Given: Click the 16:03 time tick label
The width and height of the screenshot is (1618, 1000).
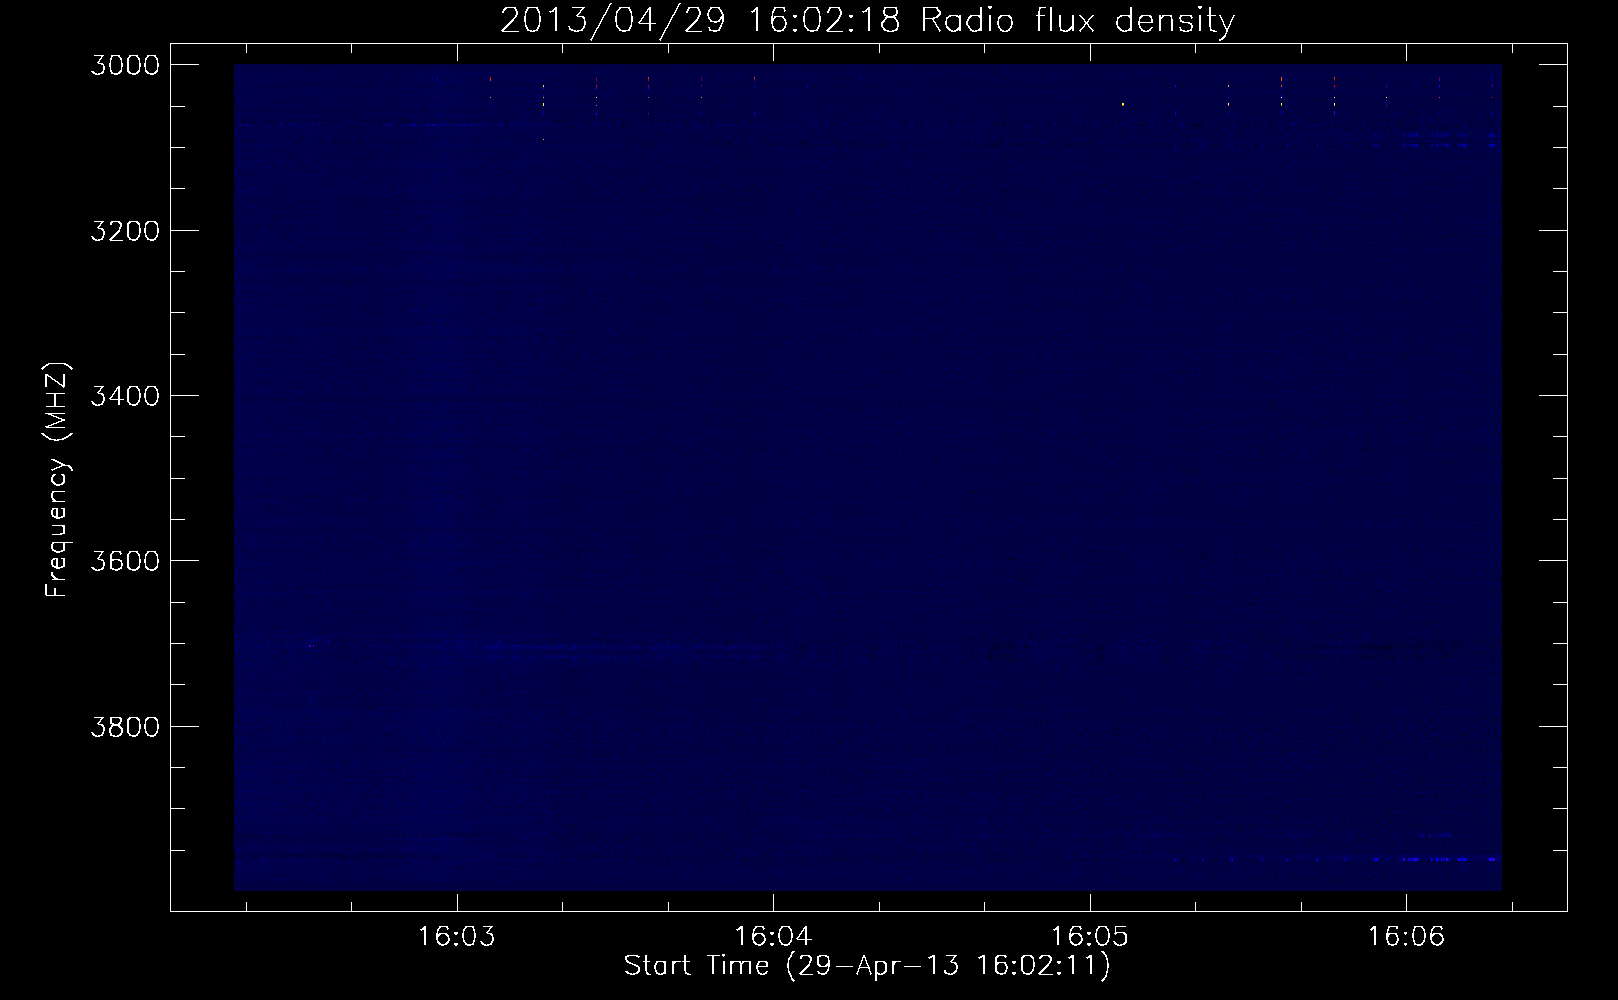Looking at the screenshot, I should 457,937.
